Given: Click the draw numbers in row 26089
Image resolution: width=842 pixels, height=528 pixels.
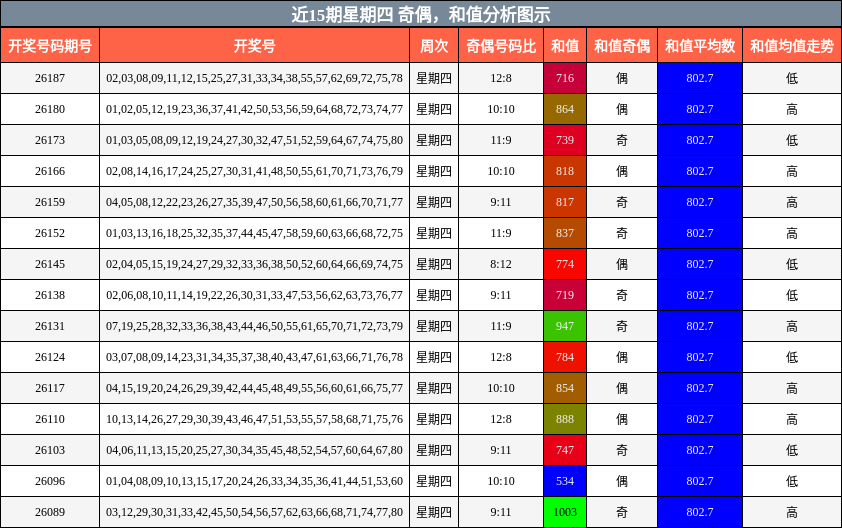Looking at the screenshot, I should click(x=255, y=512).
